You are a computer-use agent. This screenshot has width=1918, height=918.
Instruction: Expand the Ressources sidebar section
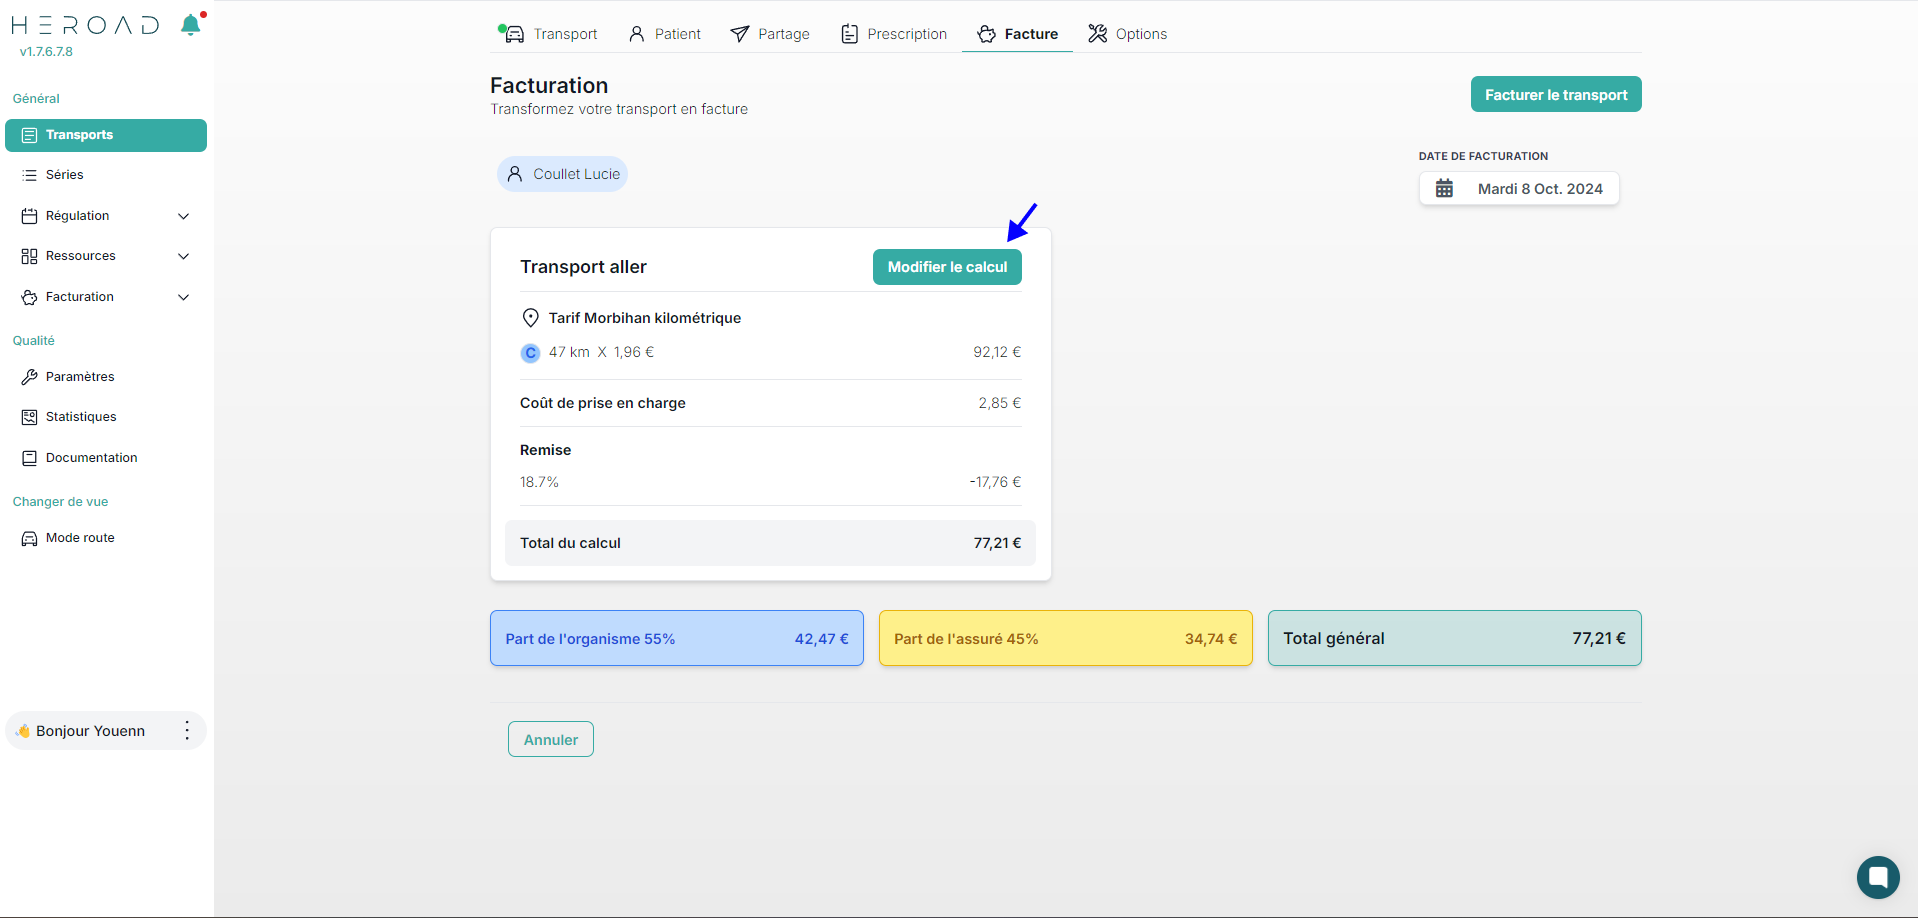183,256
